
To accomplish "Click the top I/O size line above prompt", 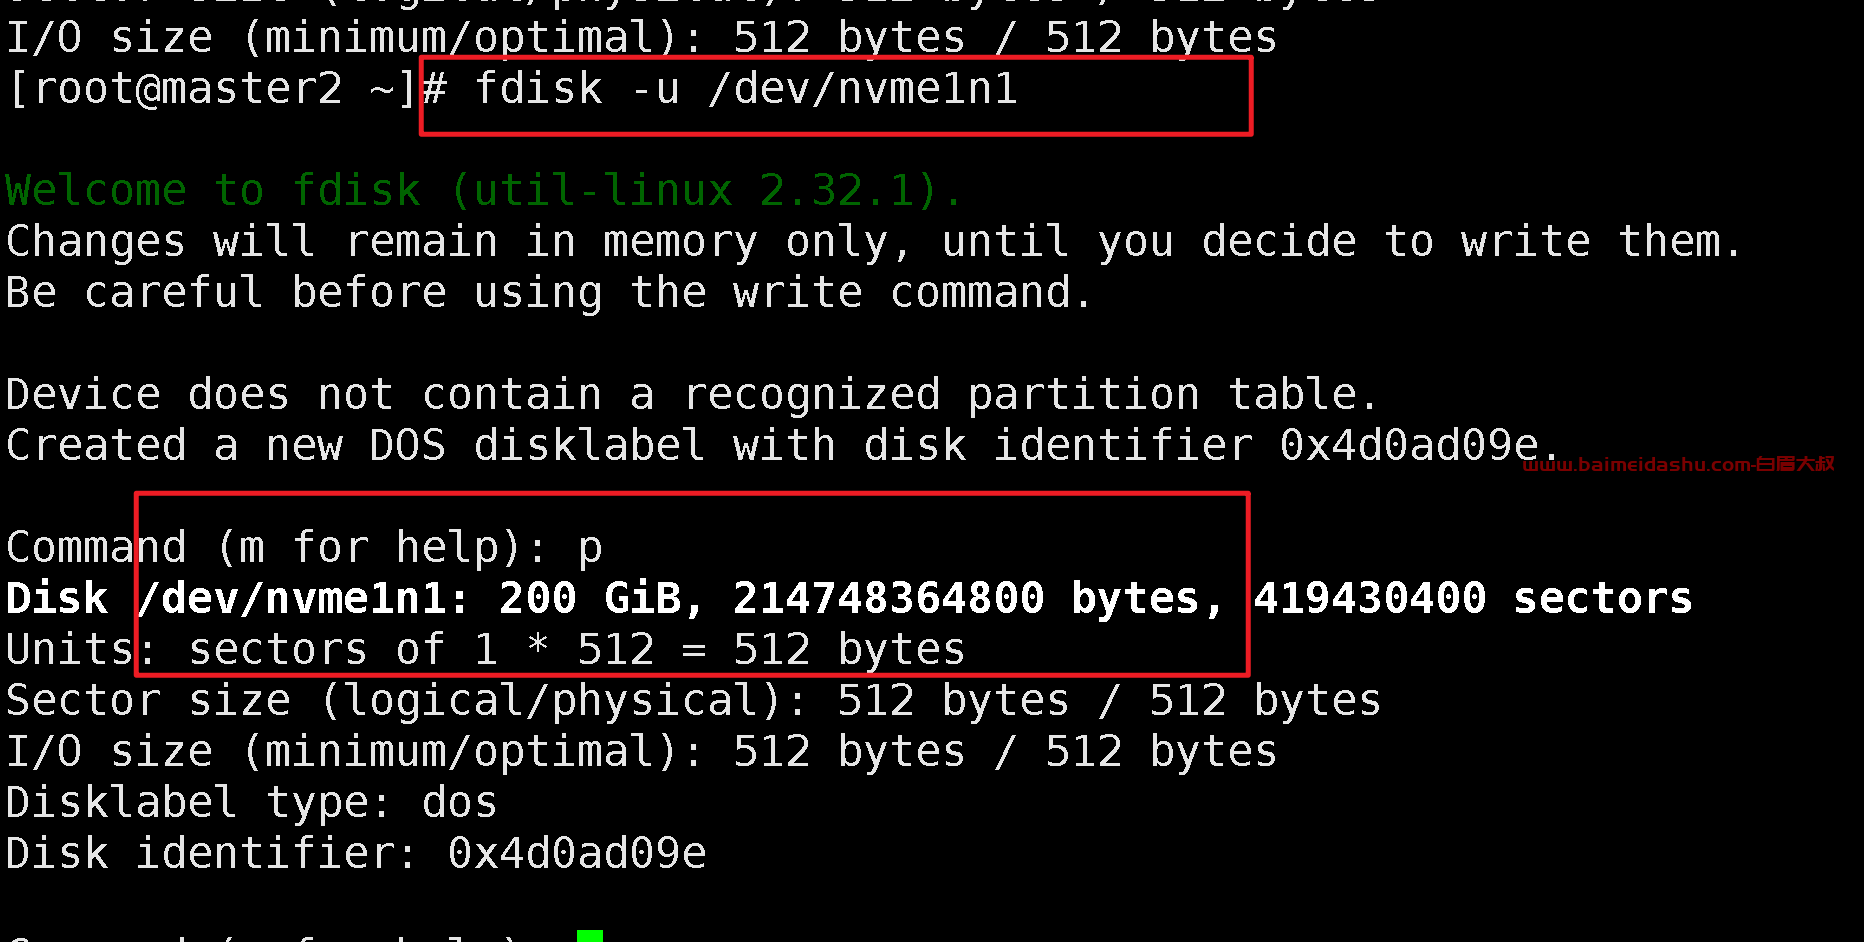I will 641,38.
